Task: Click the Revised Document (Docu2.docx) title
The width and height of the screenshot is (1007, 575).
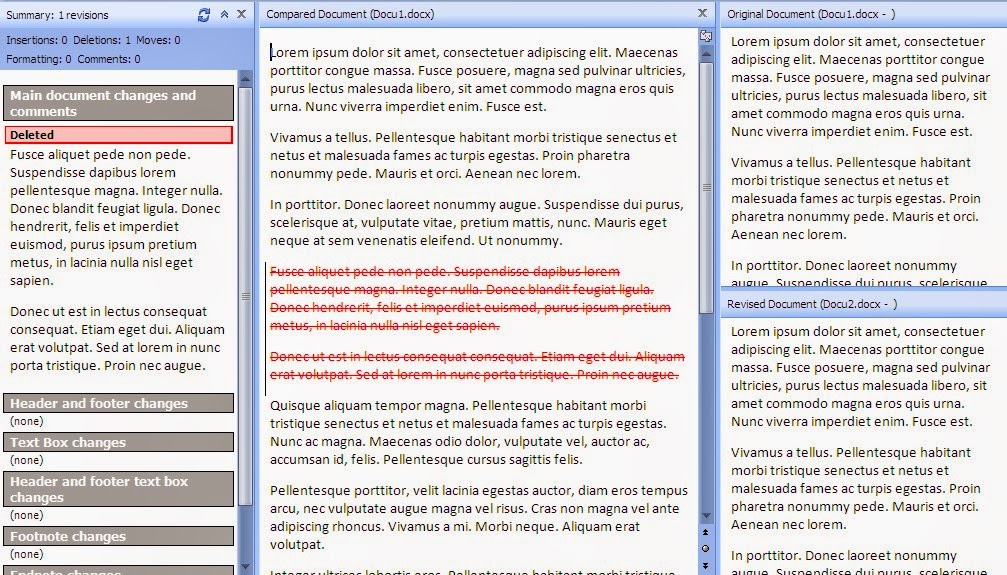Action: point(812,304)
